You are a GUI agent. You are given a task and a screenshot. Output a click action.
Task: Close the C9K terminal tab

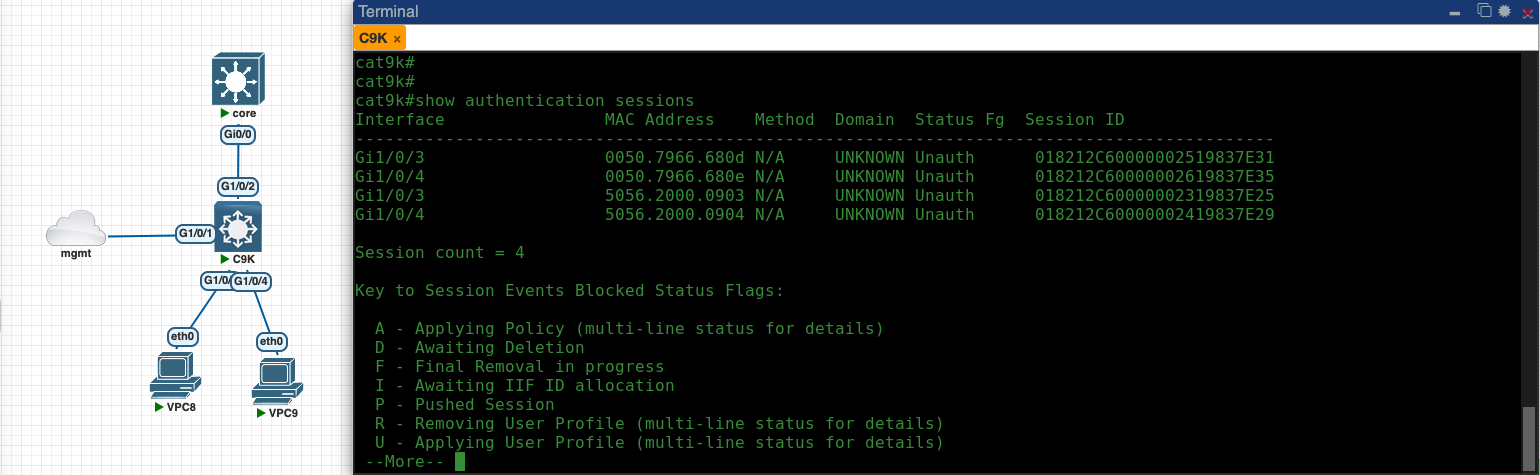[x=397, y=38]
